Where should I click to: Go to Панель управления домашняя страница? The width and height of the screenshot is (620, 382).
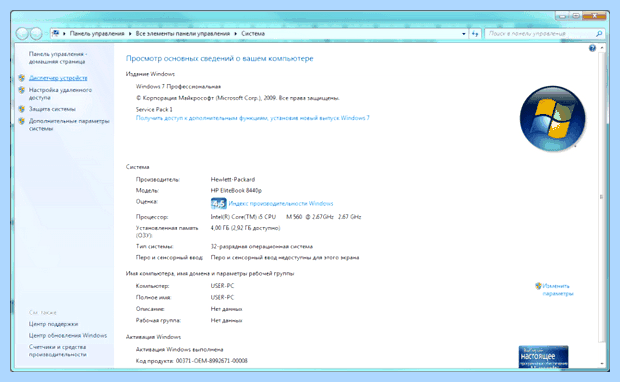(x=58, y=58)
